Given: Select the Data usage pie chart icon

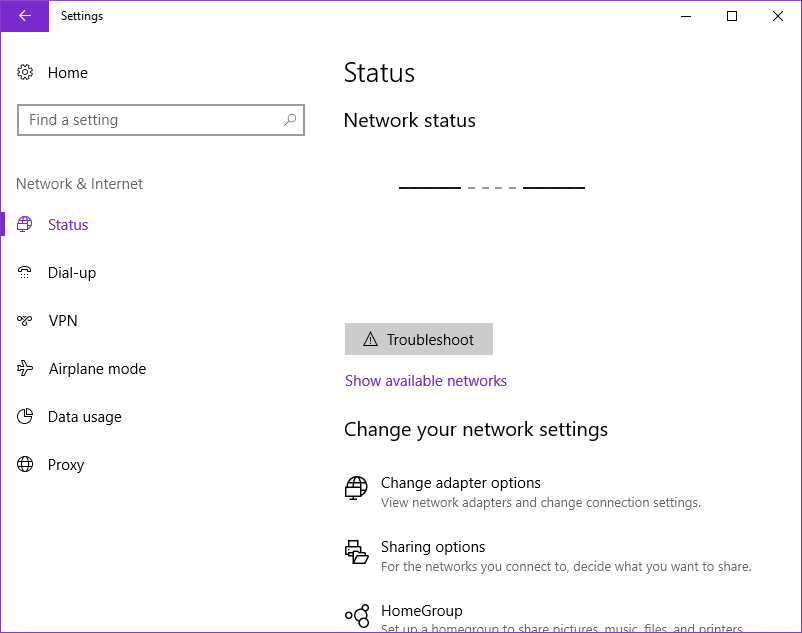Looking at the screenshot, I should pyautogui.click(x=25, y=416).
